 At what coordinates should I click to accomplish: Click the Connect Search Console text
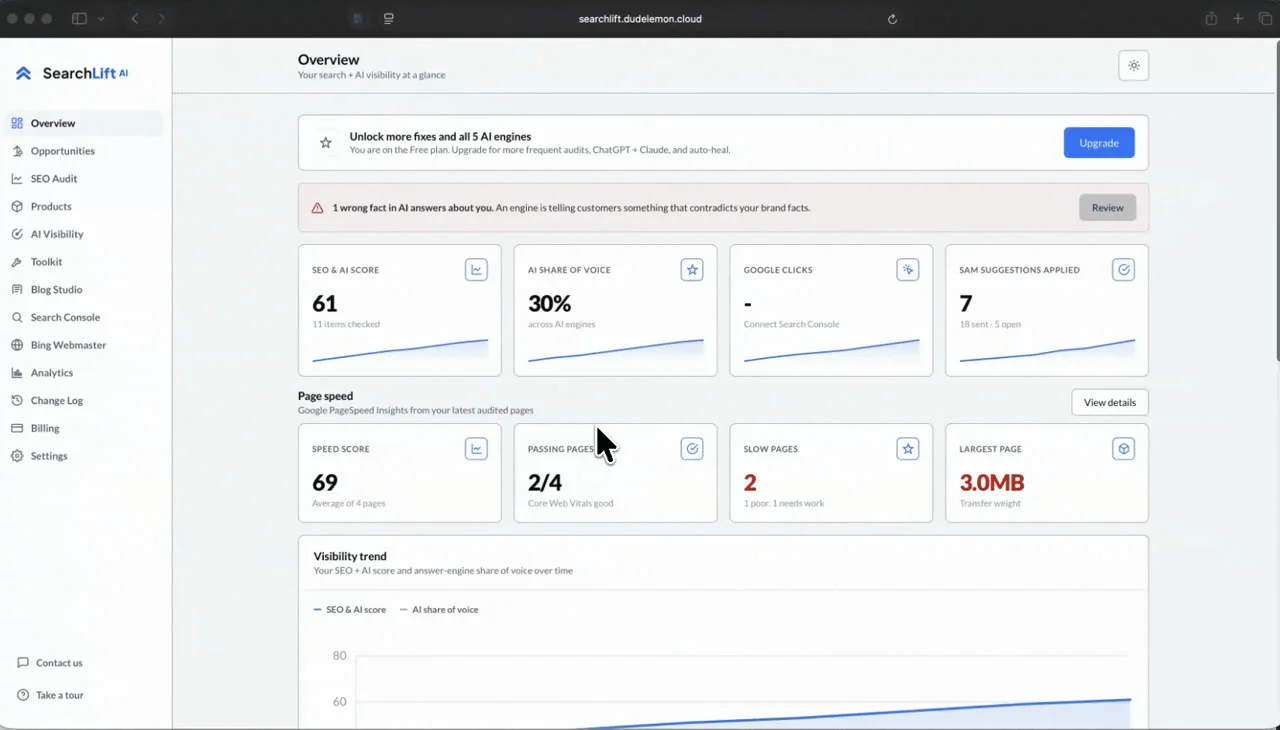click(791, 324)
